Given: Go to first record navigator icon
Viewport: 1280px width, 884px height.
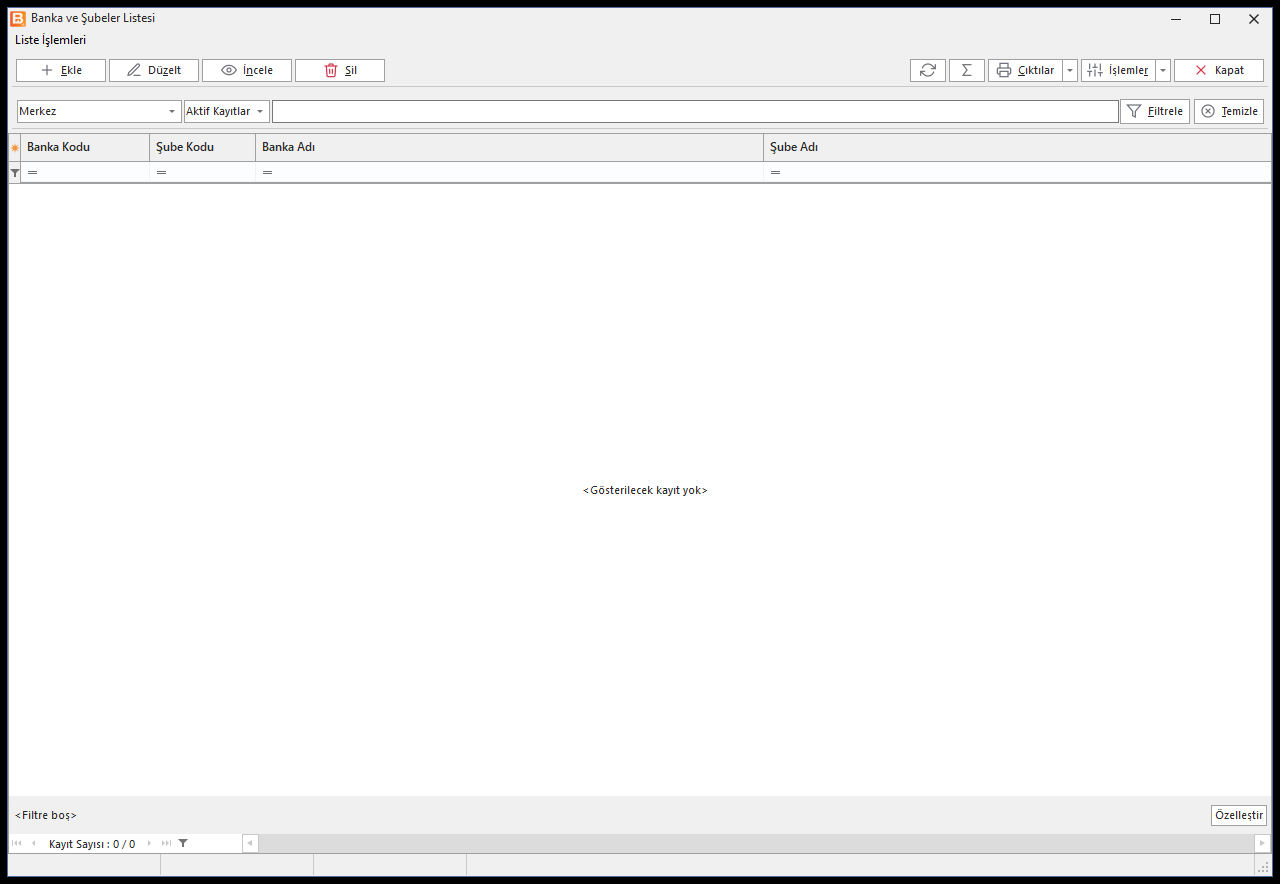Looking at the screenshot, I should tap(17, 843).
